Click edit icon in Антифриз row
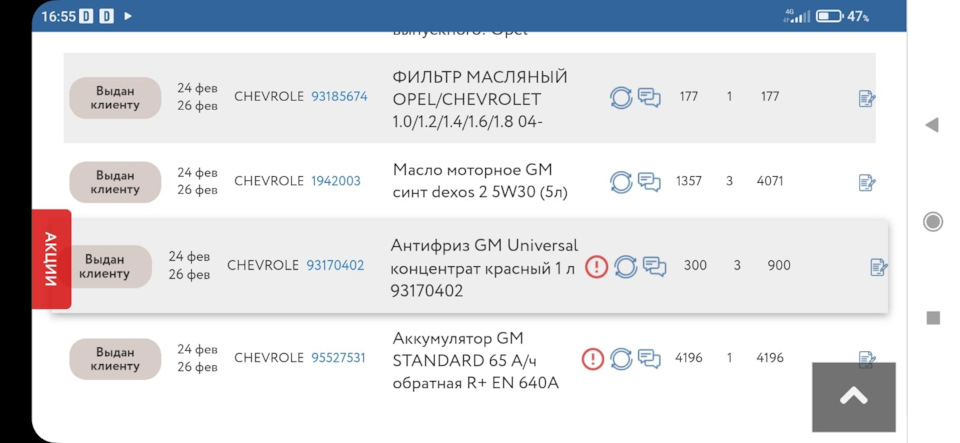The image size is (960, 443). click(879, 267)
